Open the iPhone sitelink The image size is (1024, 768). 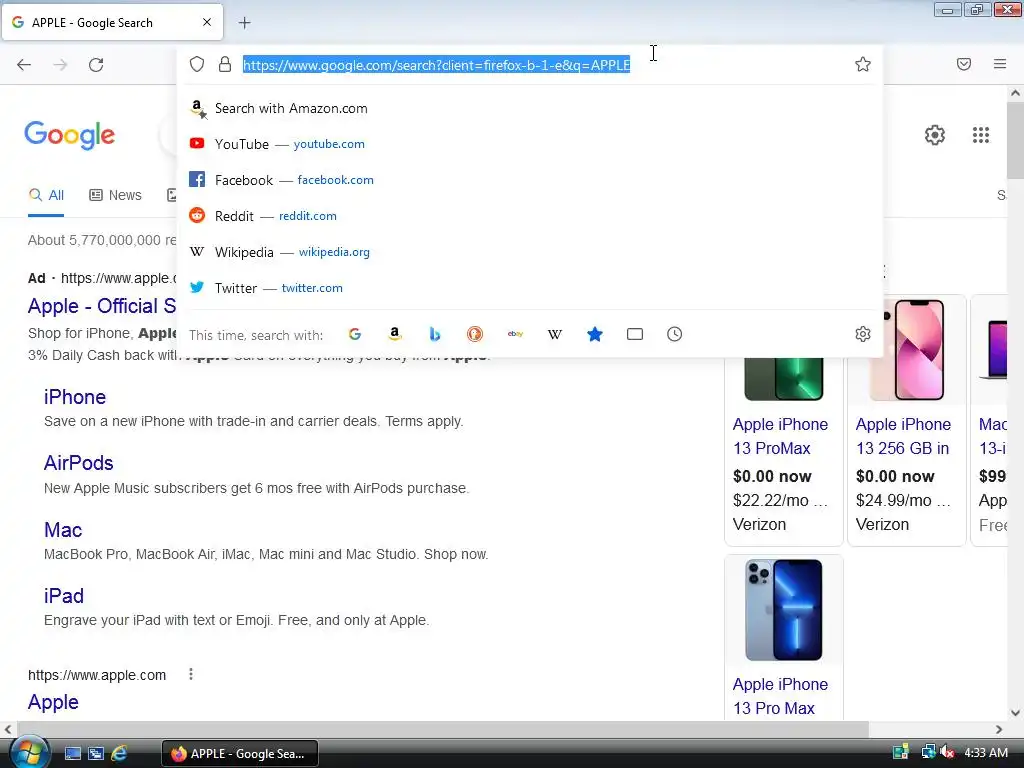click(x=74, y=397)
